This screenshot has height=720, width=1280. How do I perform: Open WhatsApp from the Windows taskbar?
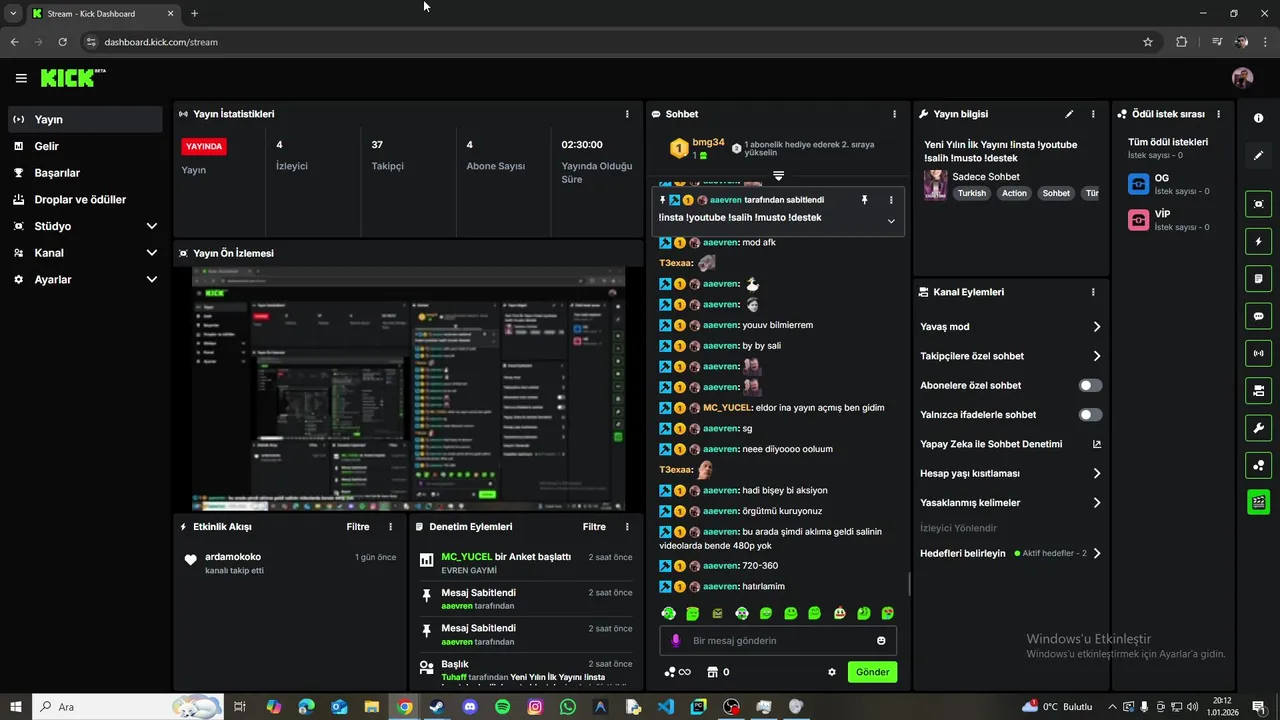click(x=568, y=707)
